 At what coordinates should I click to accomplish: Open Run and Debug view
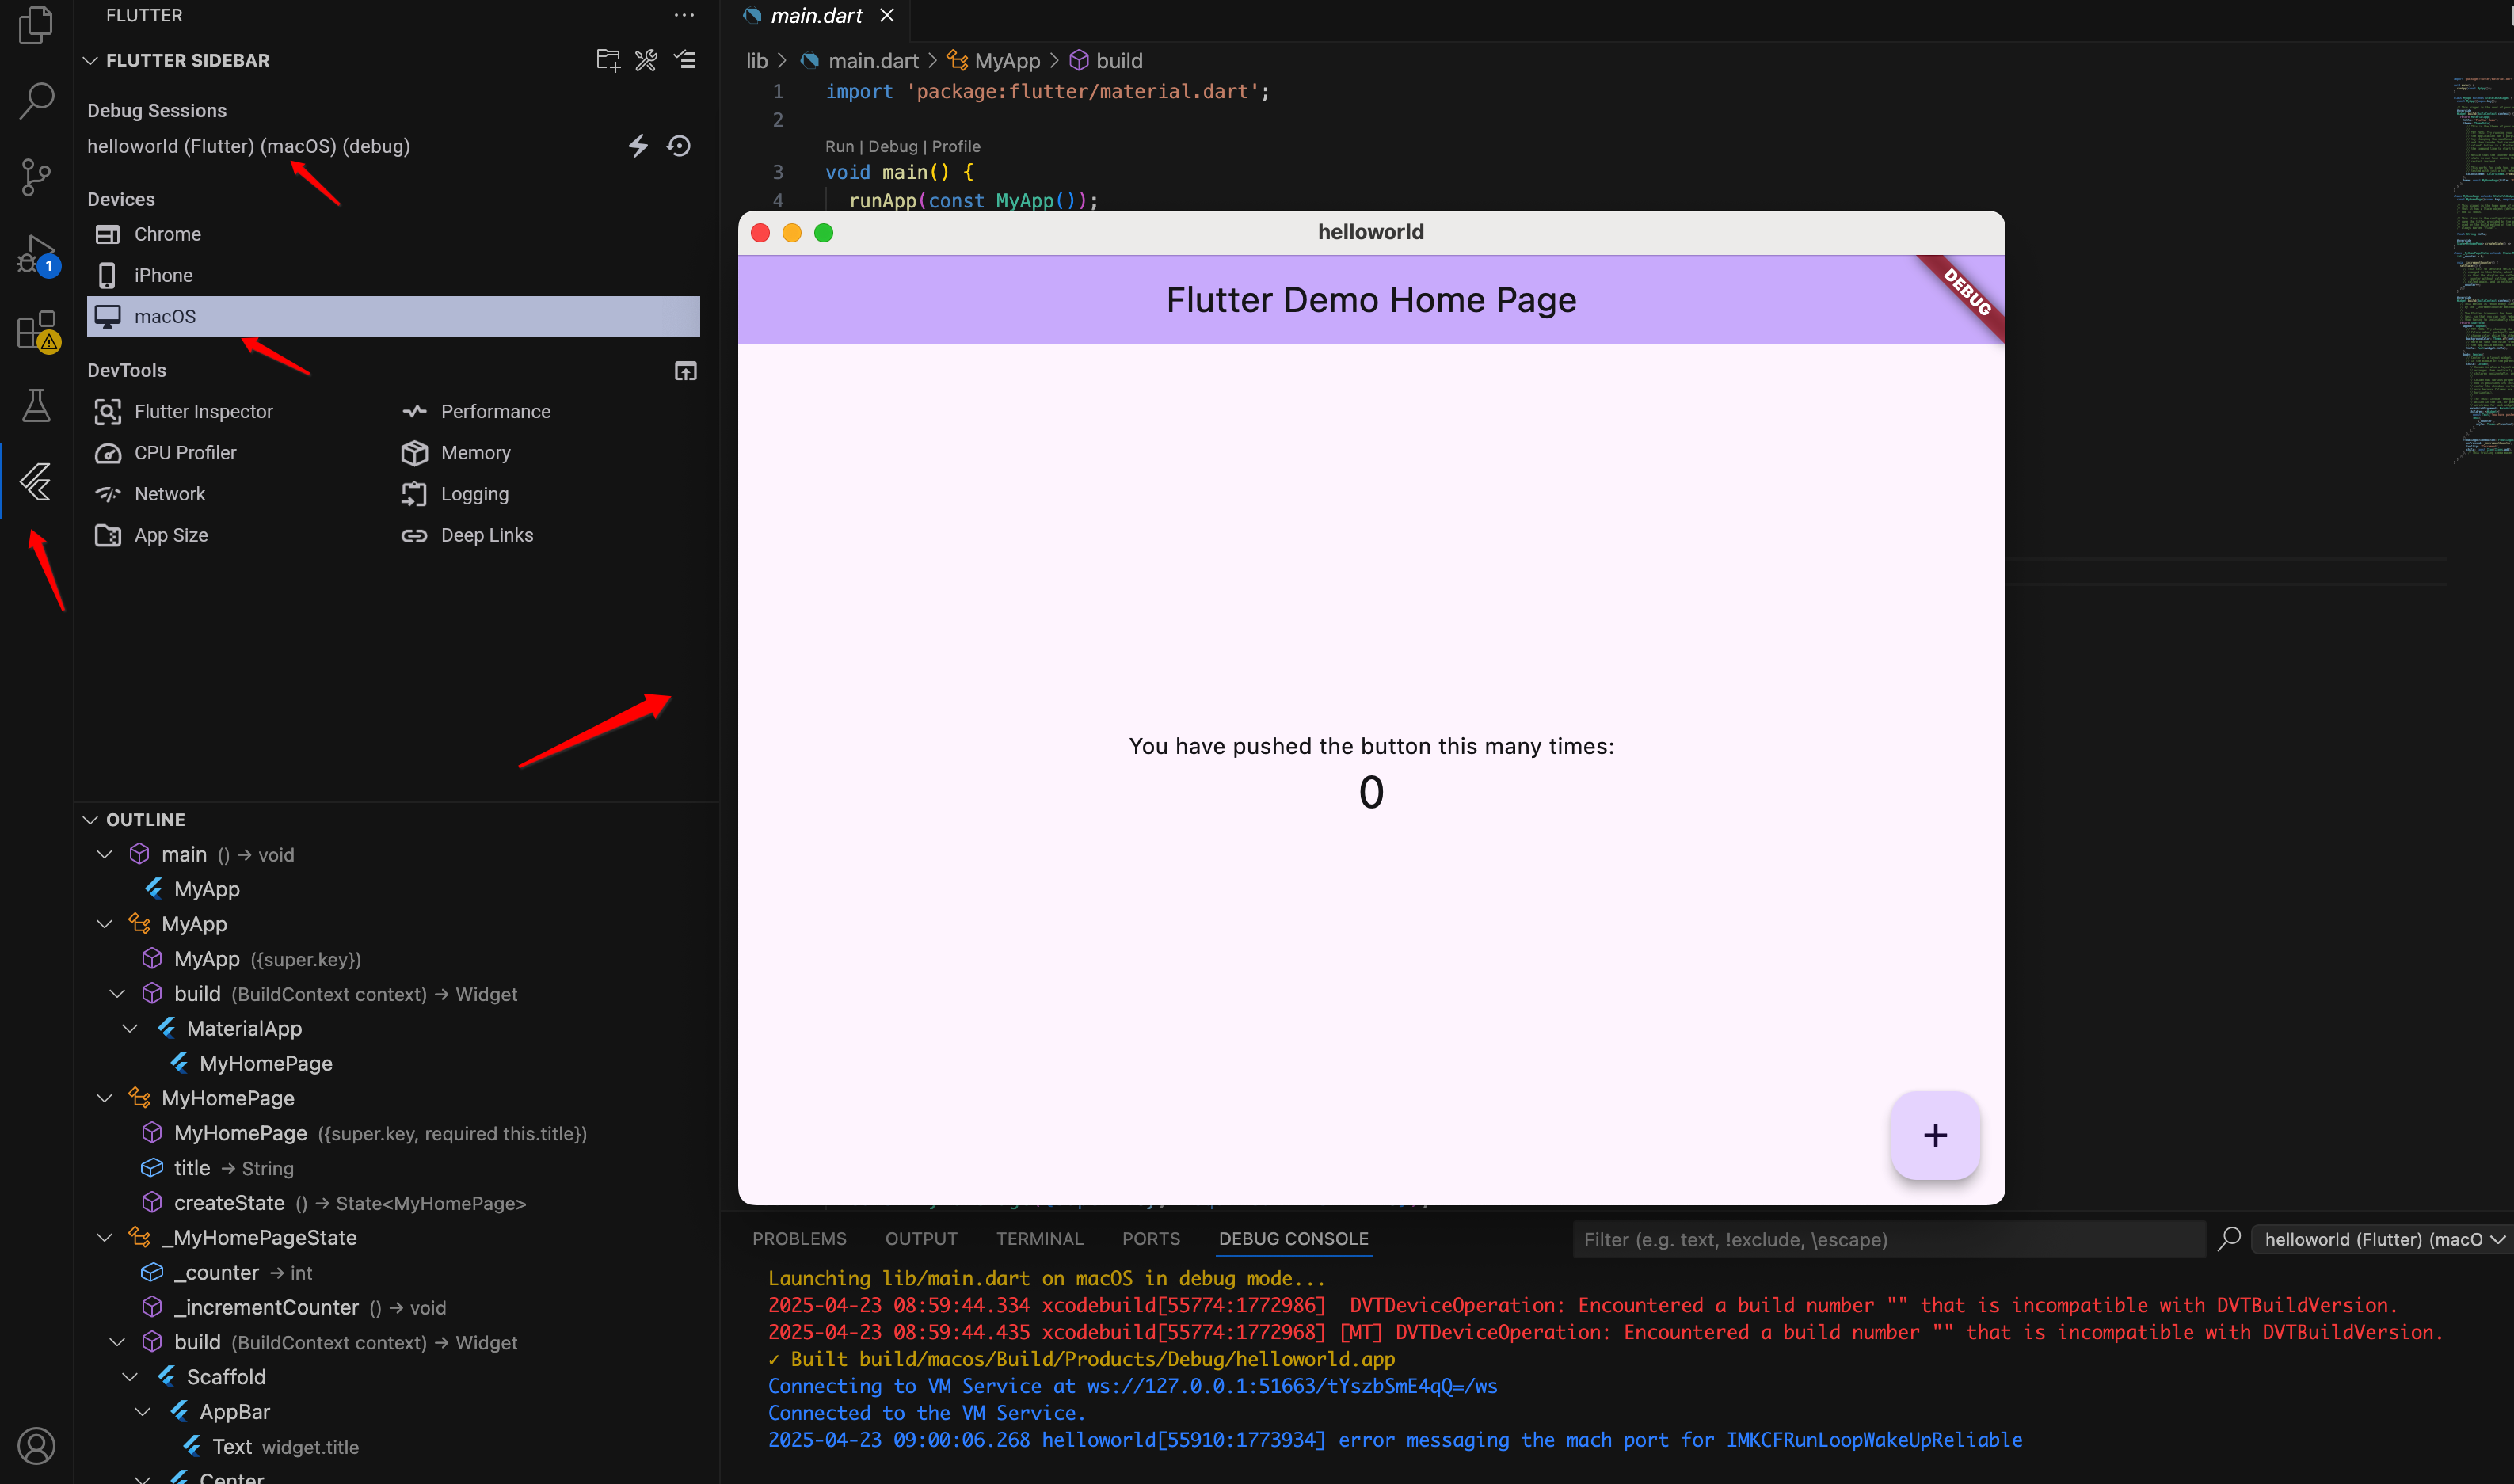pos(38,255)
